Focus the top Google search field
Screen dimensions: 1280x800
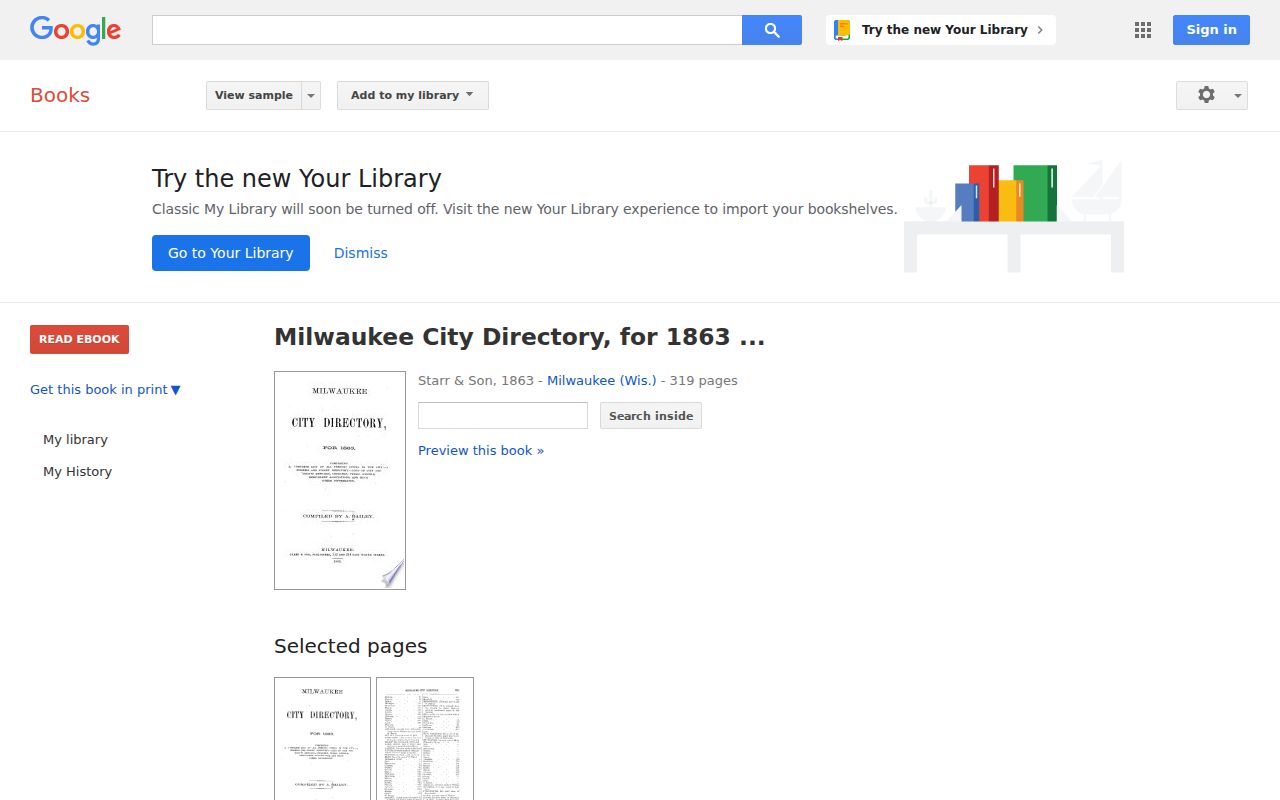coord(447,30)
